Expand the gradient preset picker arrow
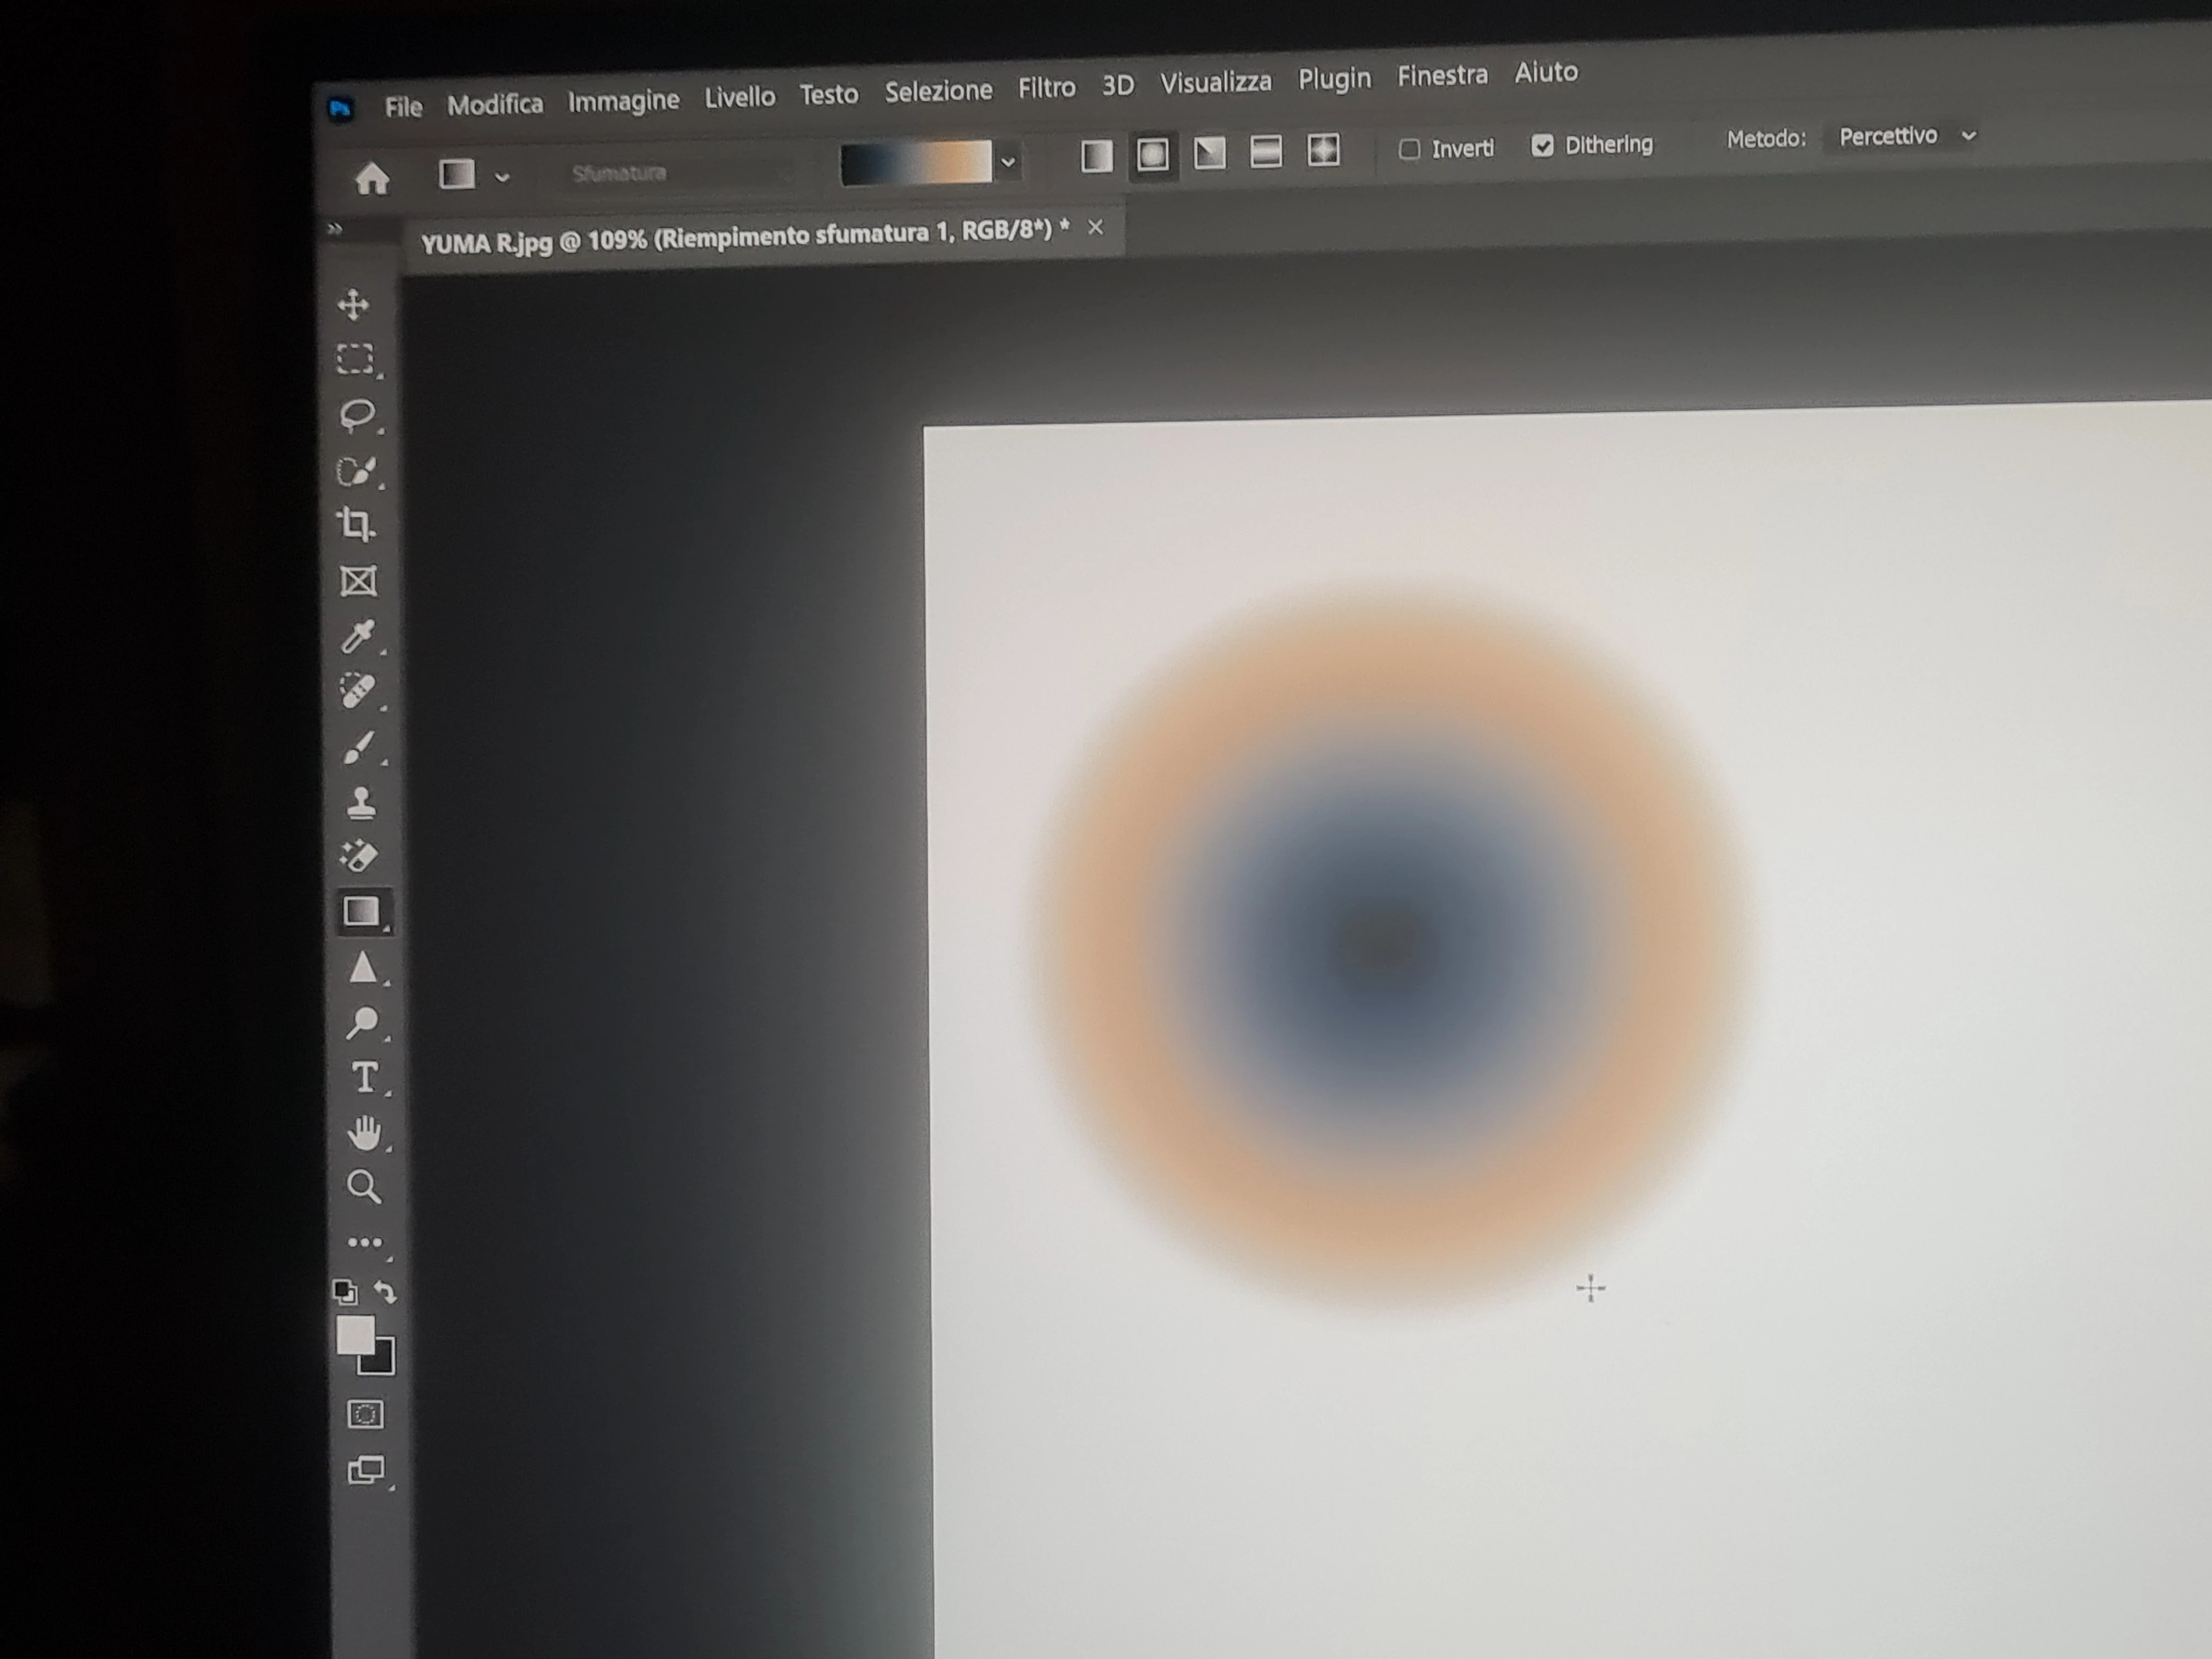This screenshot has height=1659, width=2212. point(1008,162)
